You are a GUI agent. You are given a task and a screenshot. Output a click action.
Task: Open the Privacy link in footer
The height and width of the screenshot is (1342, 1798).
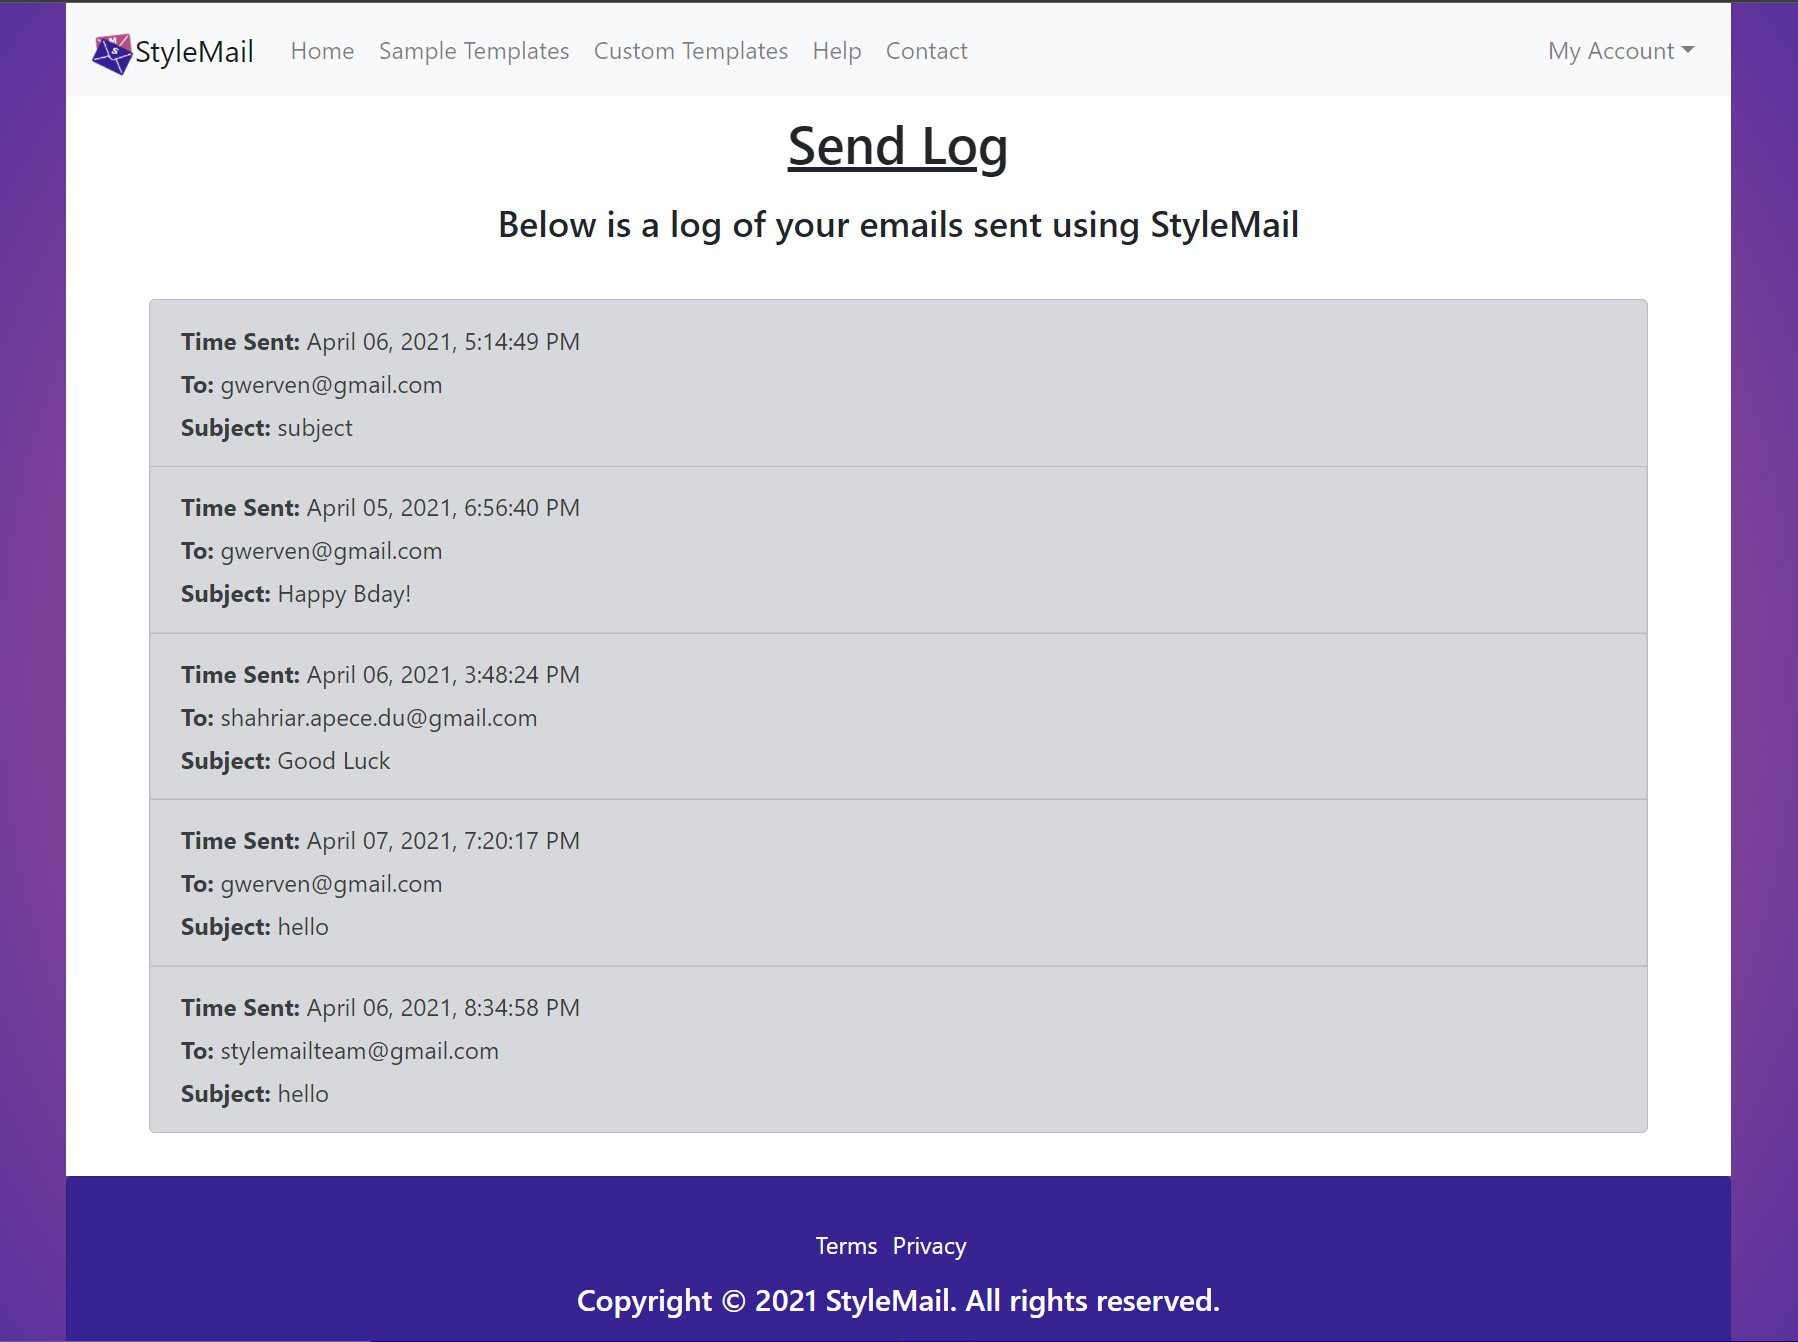point(929,1246)
